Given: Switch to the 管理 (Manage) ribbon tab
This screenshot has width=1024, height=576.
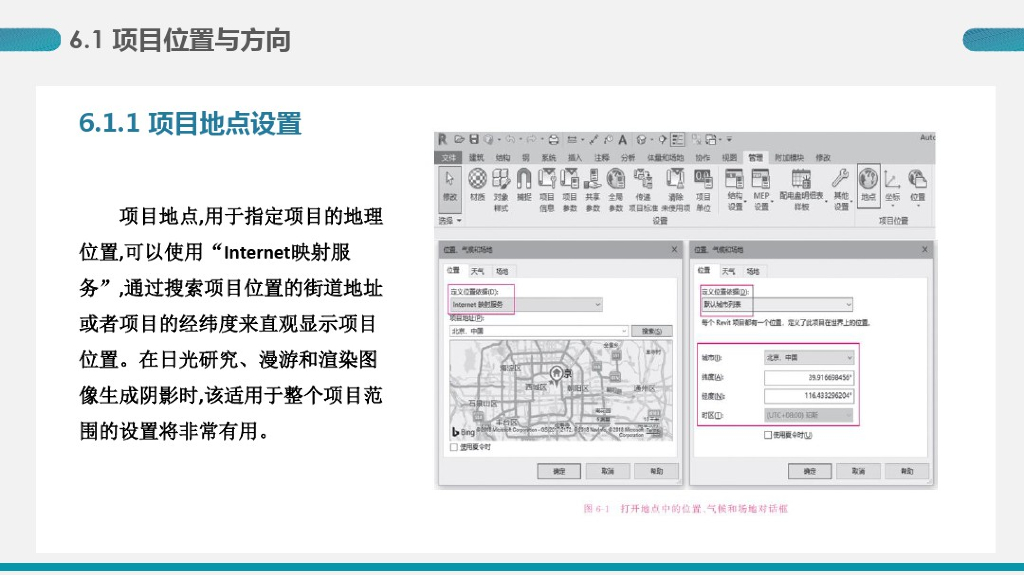Looking at the screenshot, I should point(756,157).
